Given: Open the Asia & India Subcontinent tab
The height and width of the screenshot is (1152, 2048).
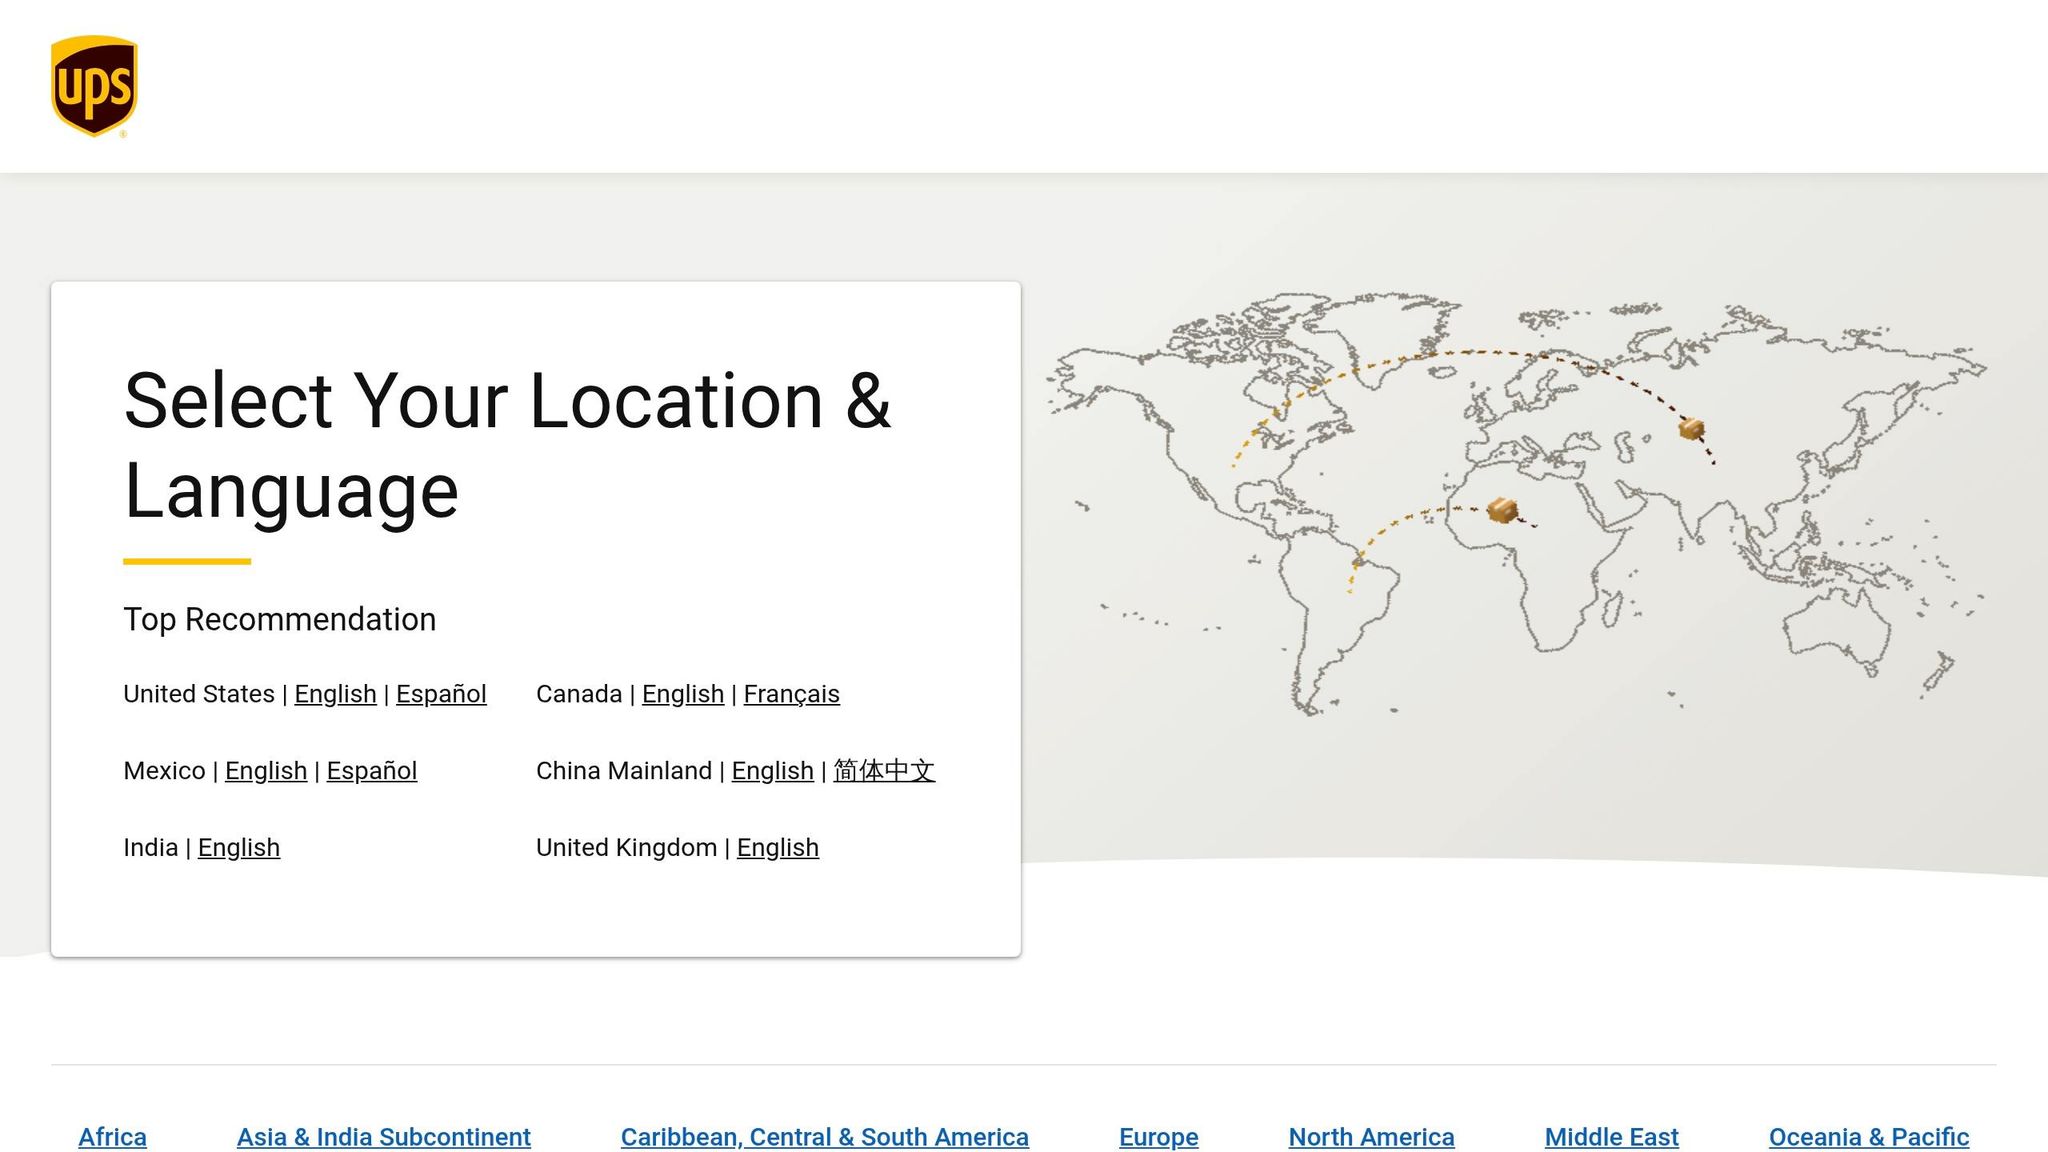Looking at the screenshot, I should click(384, 1137).
